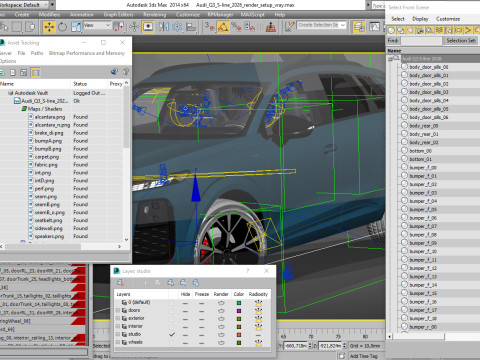Activate the Select and Move tool

coord(49,27)
